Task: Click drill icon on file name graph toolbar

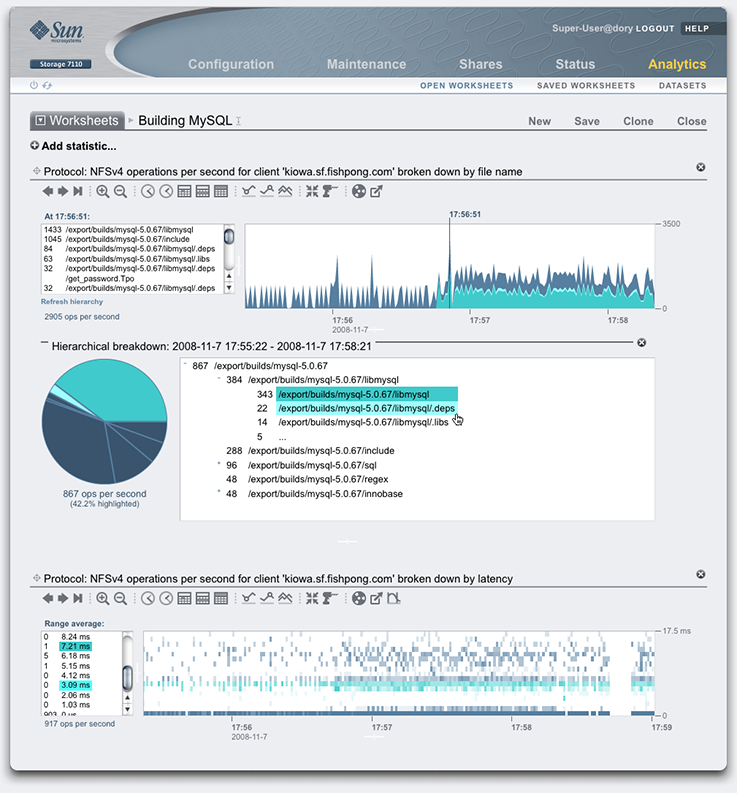Action: (330, 191)
